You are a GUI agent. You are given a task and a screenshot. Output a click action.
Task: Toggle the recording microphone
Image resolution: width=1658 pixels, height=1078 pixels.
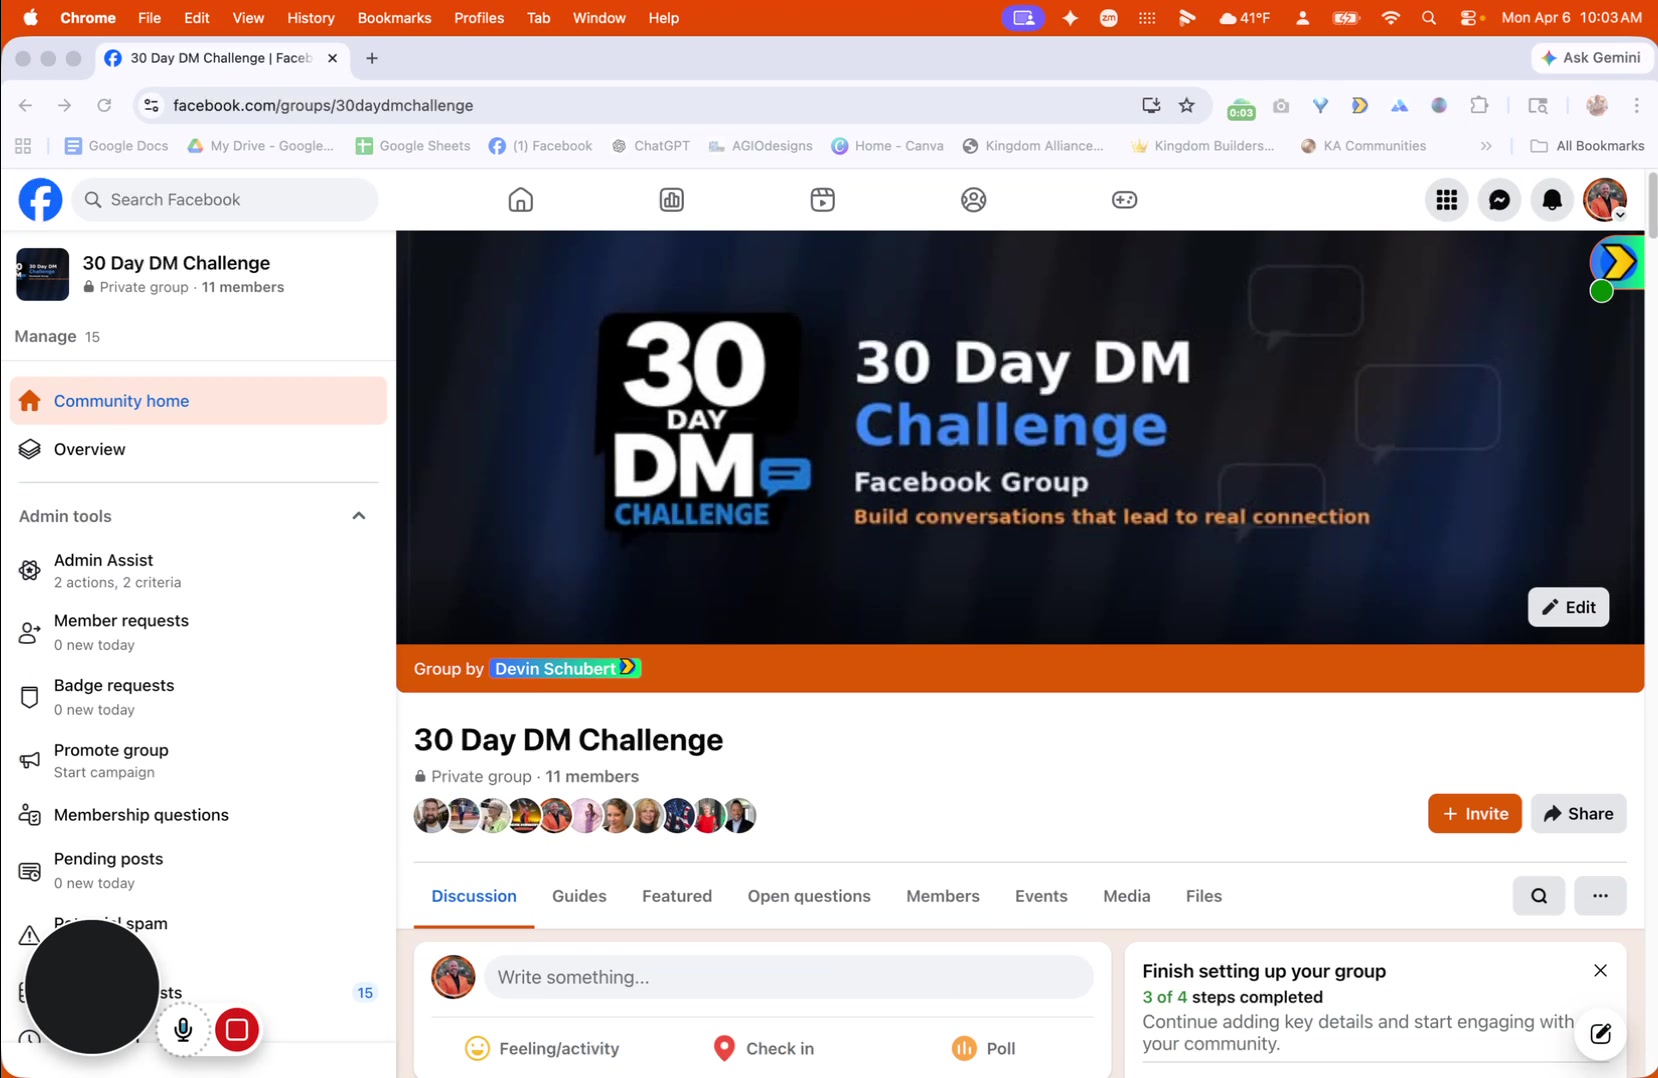click(183, 1029)
